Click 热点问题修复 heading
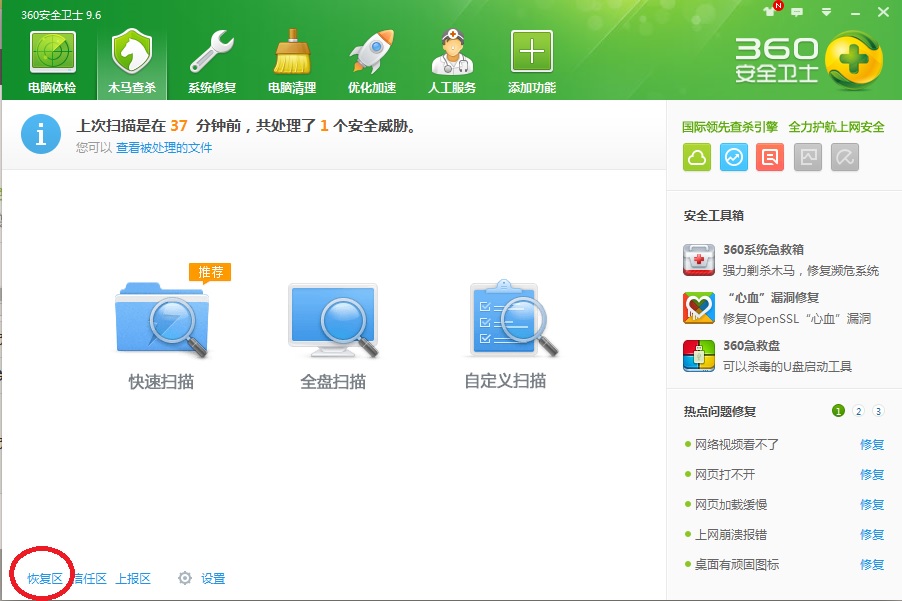The height and width of the screenshot is (601, 902). 720,411
